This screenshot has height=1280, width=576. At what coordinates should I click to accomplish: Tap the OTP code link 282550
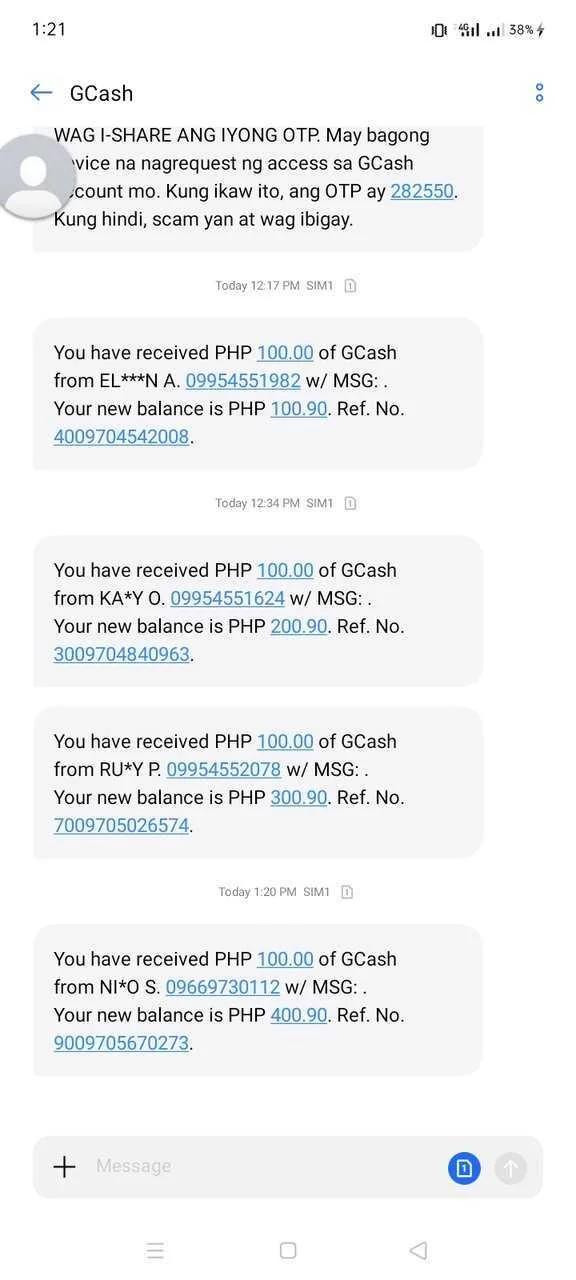tap(423, 191)
